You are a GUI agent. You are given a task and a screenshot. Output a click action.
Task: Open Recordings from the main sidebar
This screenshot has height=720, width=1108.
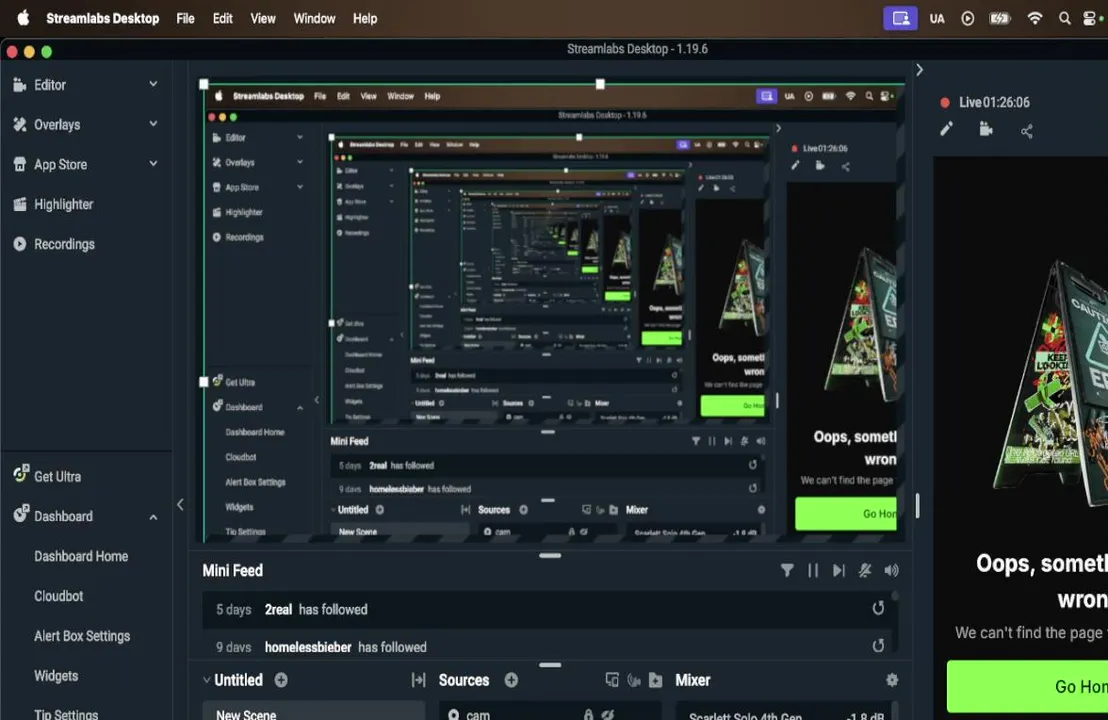coord(64,244)
